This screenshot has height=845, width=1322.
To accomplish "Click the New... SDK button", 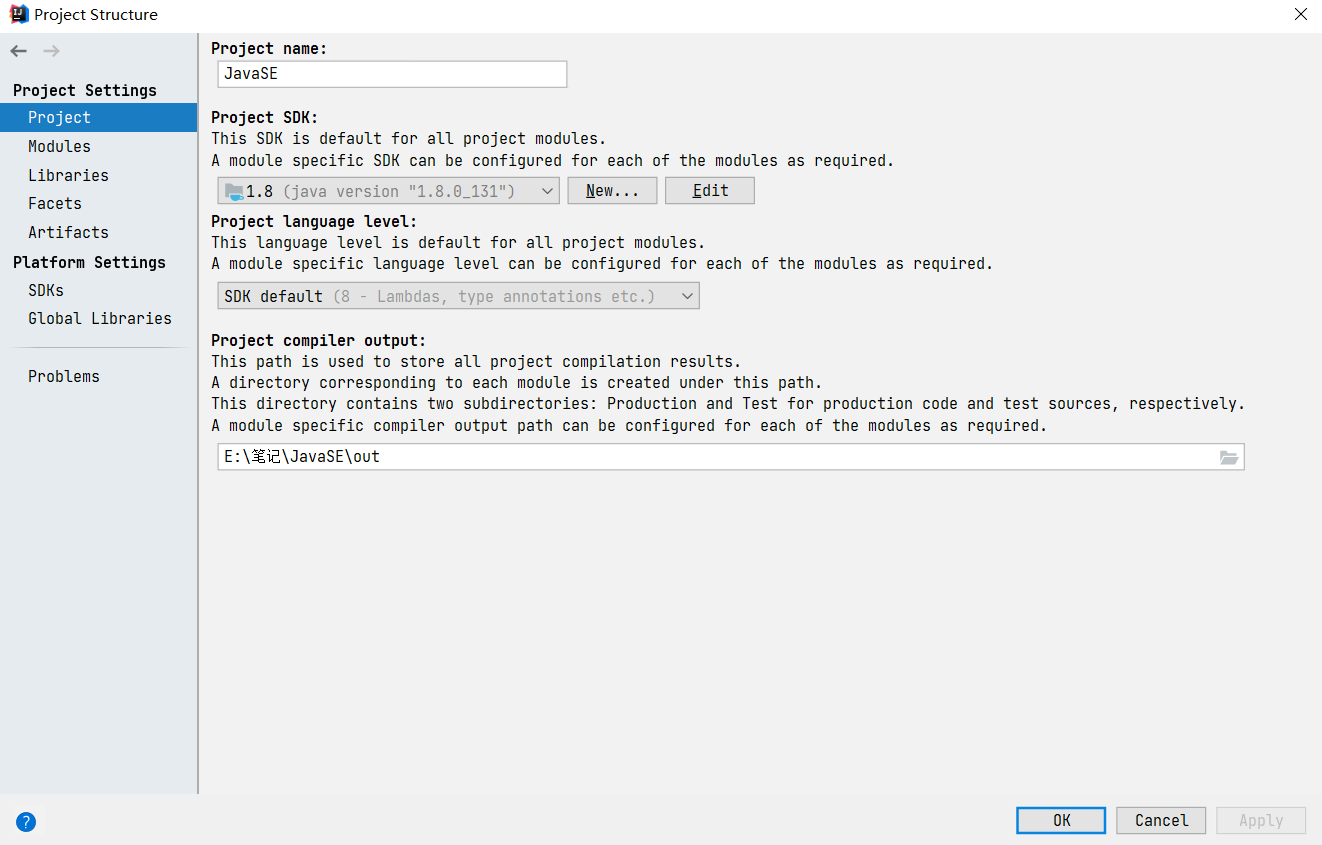I will [612, 191].
